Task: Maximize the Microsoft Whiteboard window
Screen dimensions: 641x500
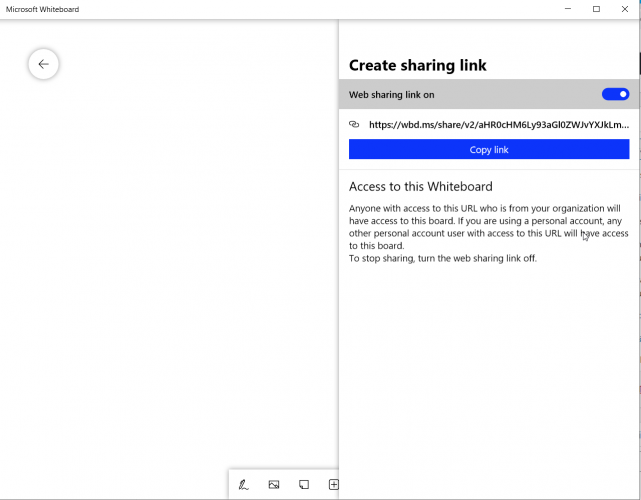Action: point(596,9)
